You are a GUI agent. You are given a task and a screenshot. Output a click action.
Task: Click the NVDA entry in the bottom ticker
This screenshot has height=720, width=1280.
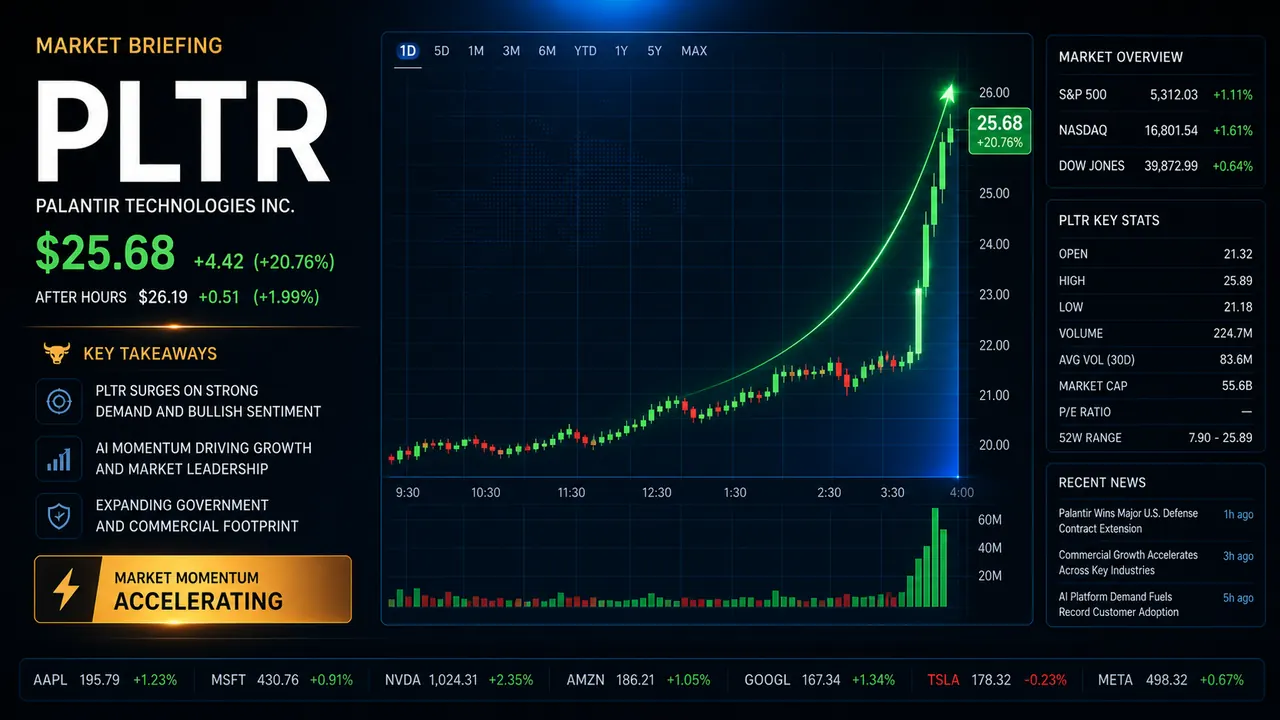460,680
